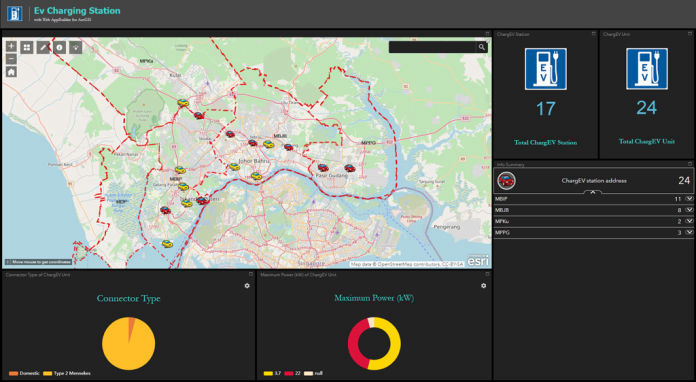Open Maximum Power chart settings gear
This screenshot has height=382, width=696.
tap(483, 286)
